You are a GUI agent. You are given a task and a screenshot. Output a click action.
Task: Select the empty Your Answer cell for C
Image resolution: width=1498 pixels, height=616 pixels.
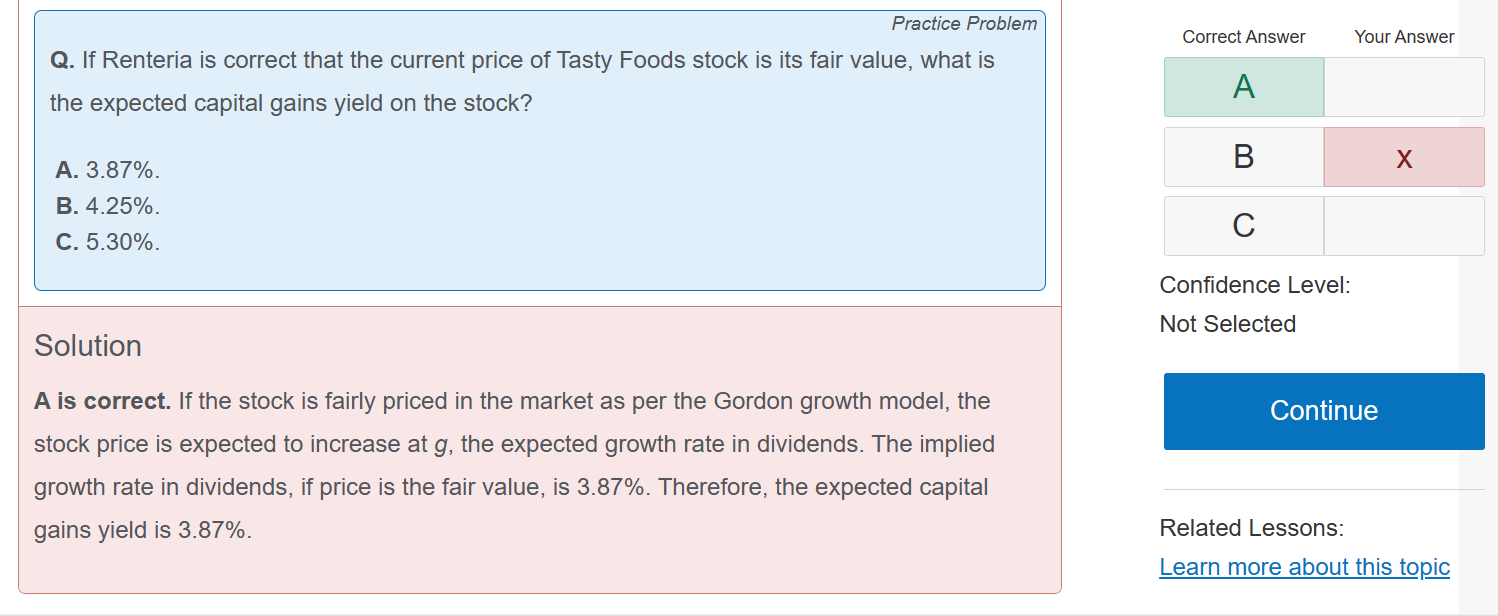(1404, 226)
